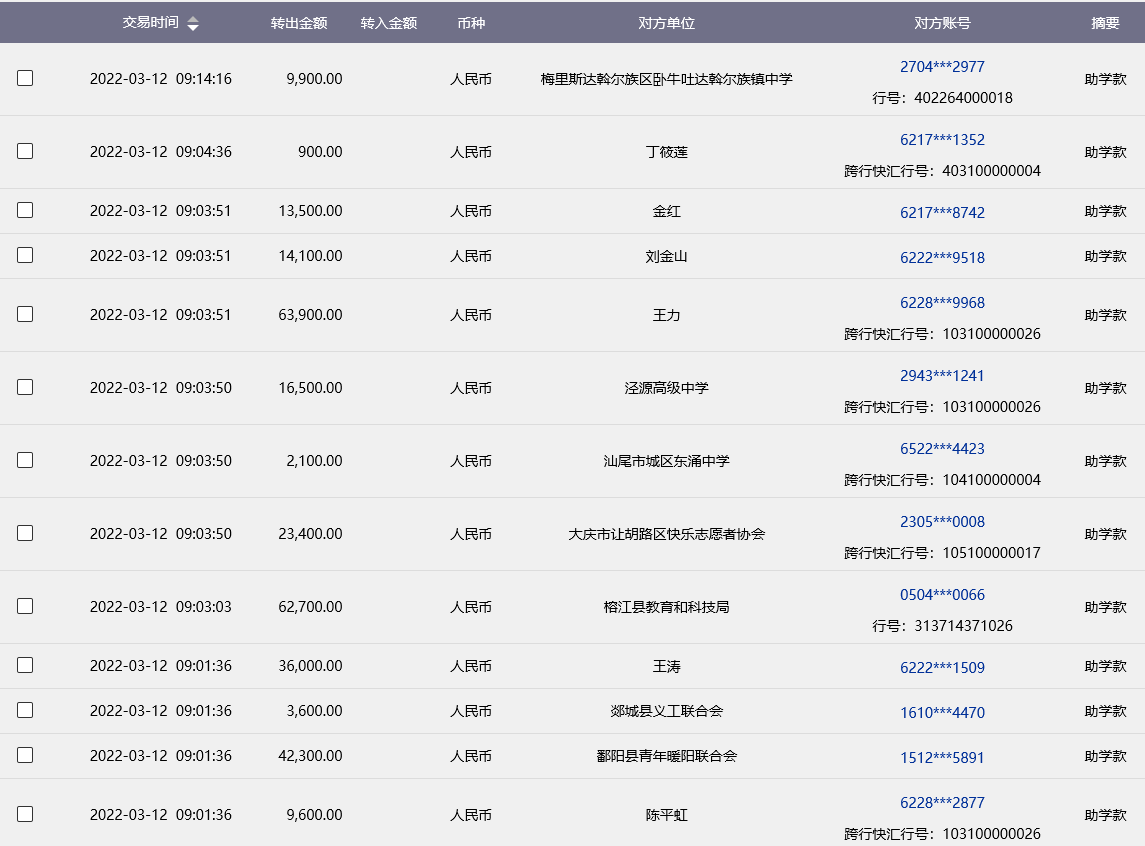Click the 转出金额 column header

(x=299, y=23)
